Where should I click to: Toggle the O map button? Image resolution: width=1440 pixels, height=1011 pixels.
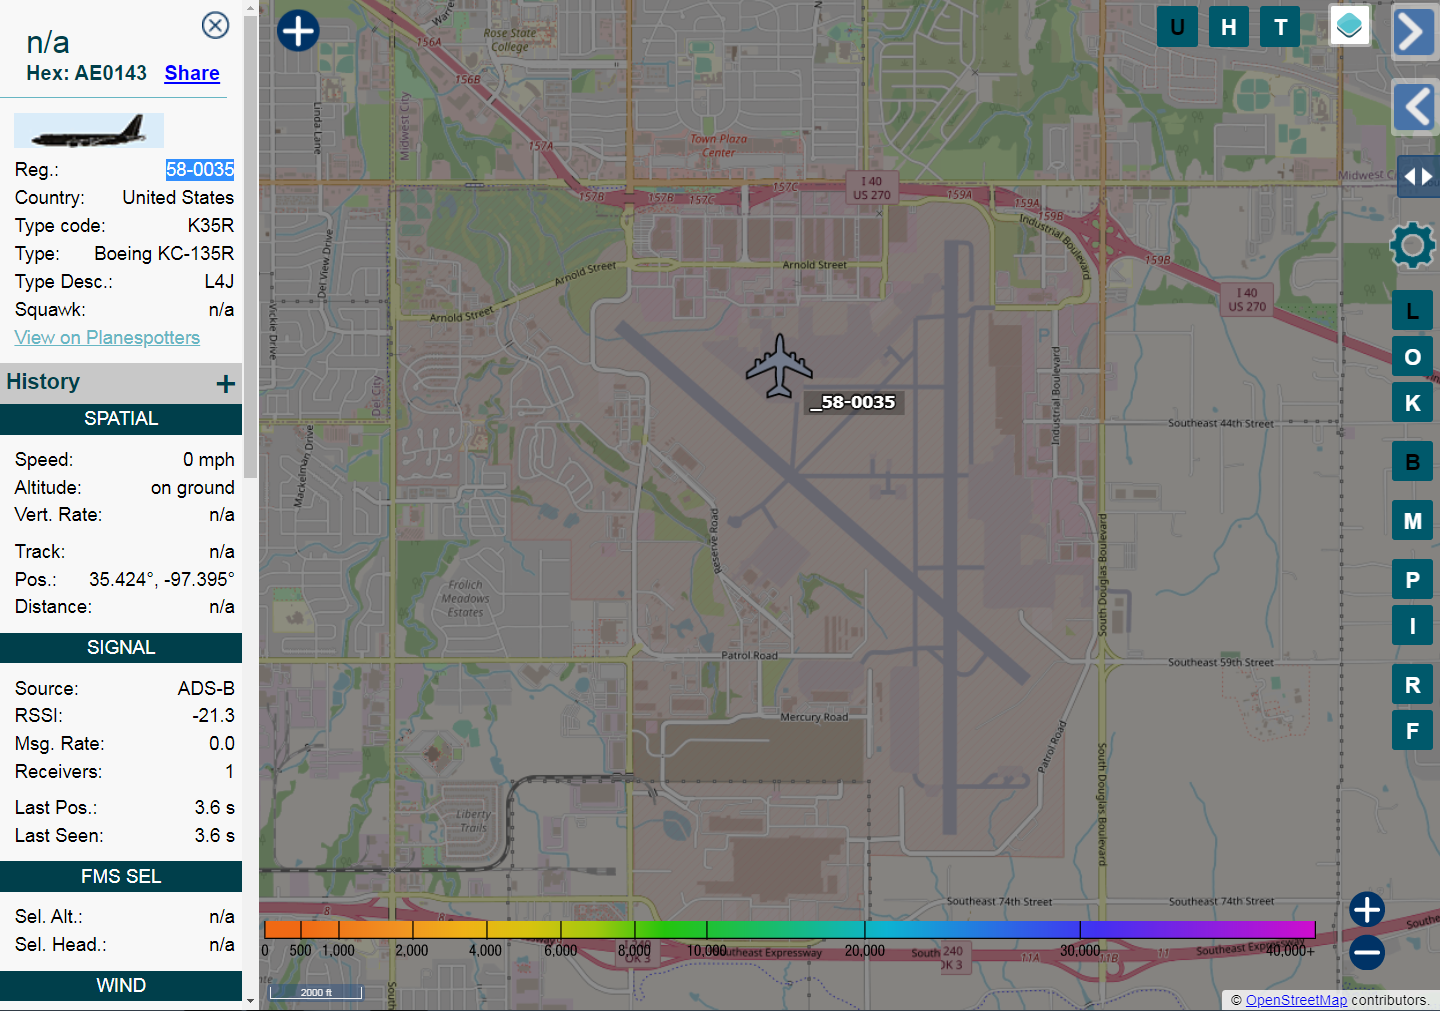click(x=1412, y=357)
